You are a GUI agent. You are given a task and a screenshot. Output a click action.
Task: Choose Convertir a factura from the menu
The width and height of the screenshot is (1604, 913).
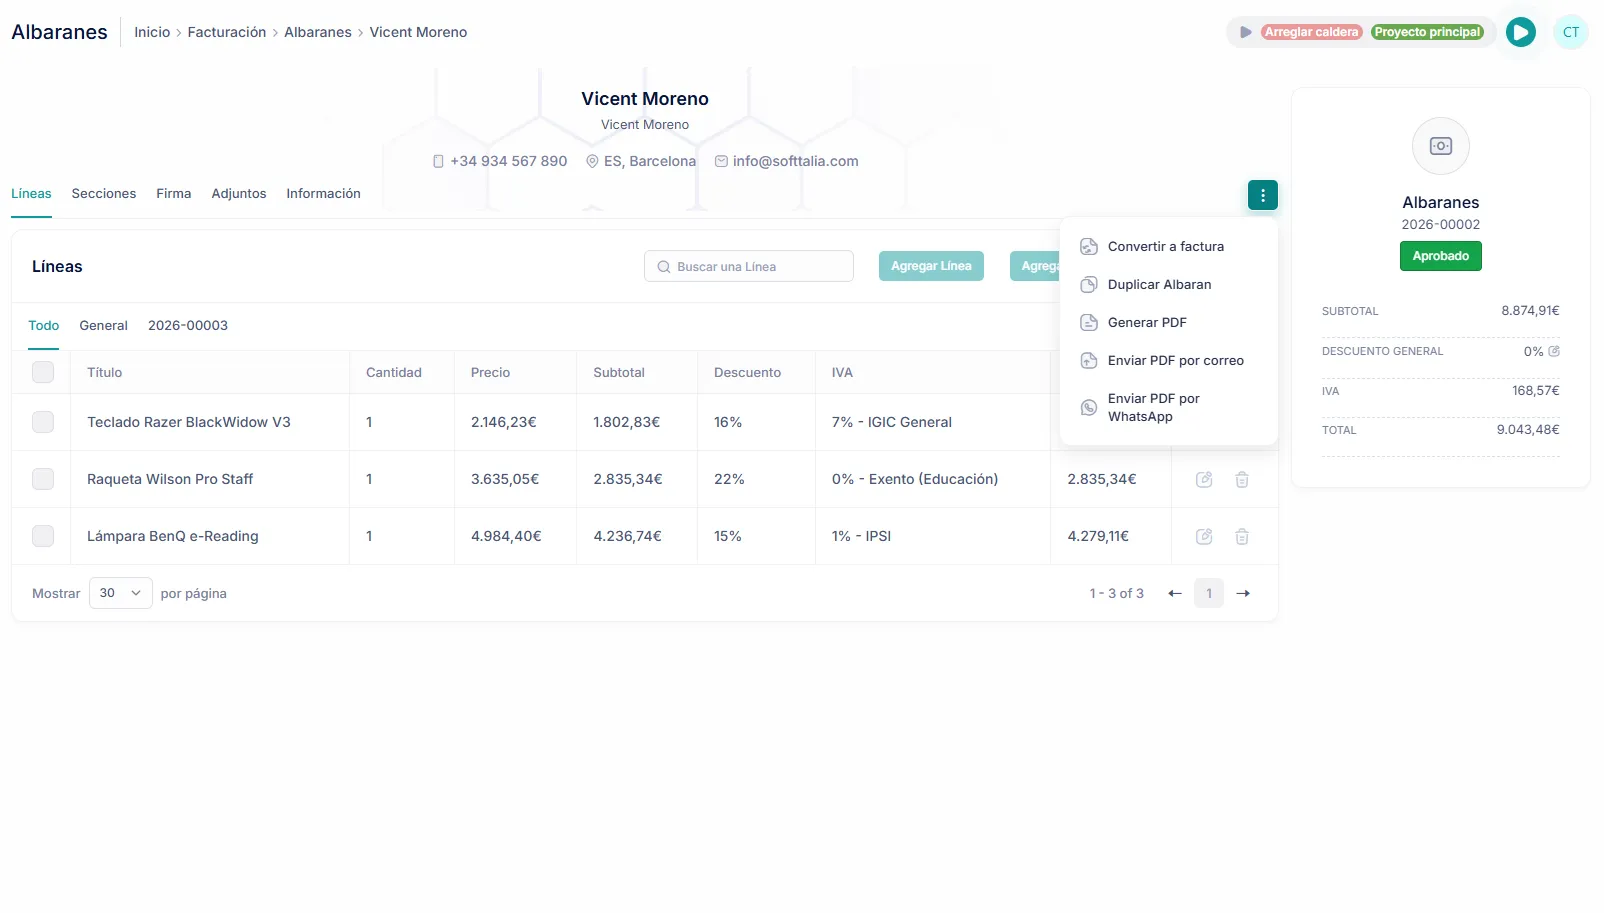pyautogui.click(x=1165, y=247)
